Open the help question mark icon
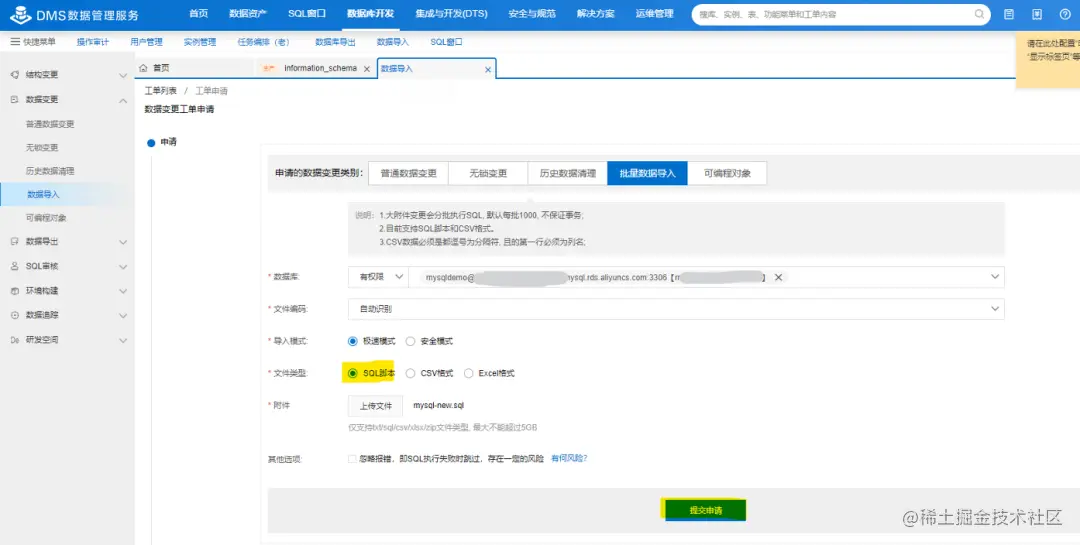This screenshot has height=545, width=1080. (x=1065, y=14)
